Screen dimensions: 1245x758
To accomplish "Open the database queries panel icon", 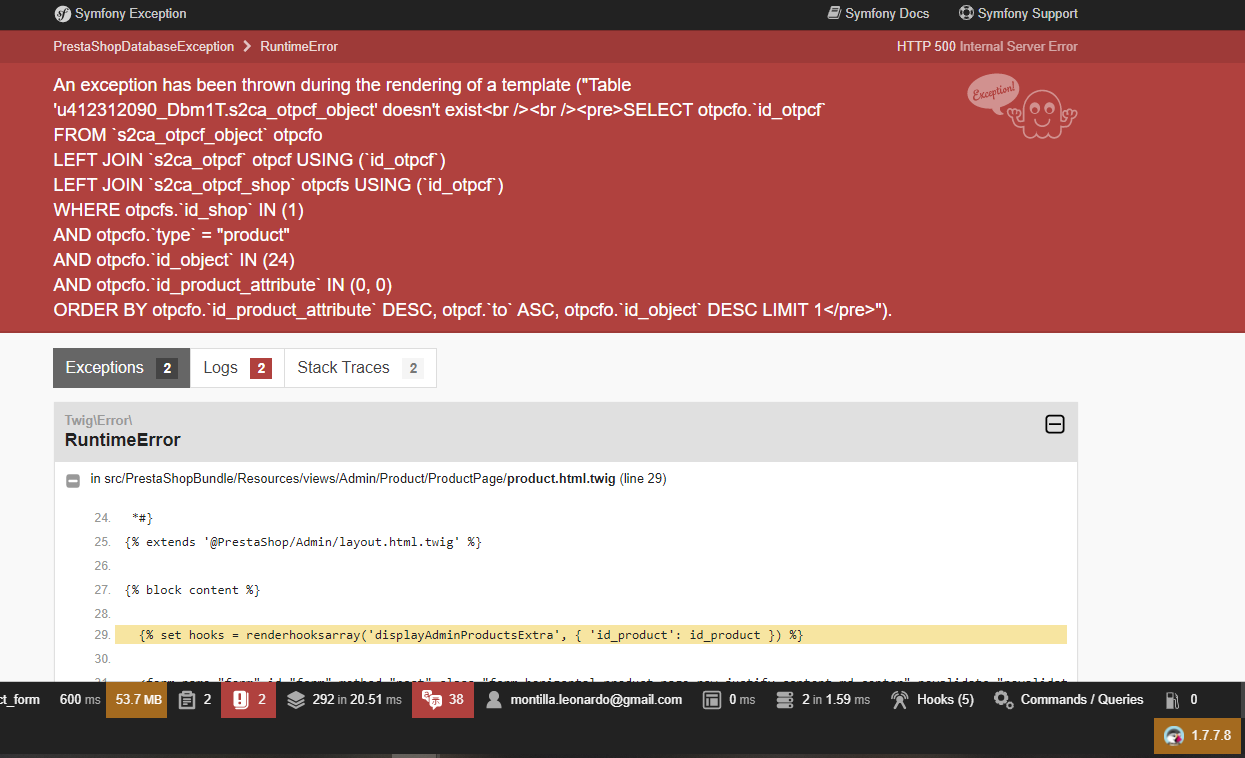I will point(785,700).
